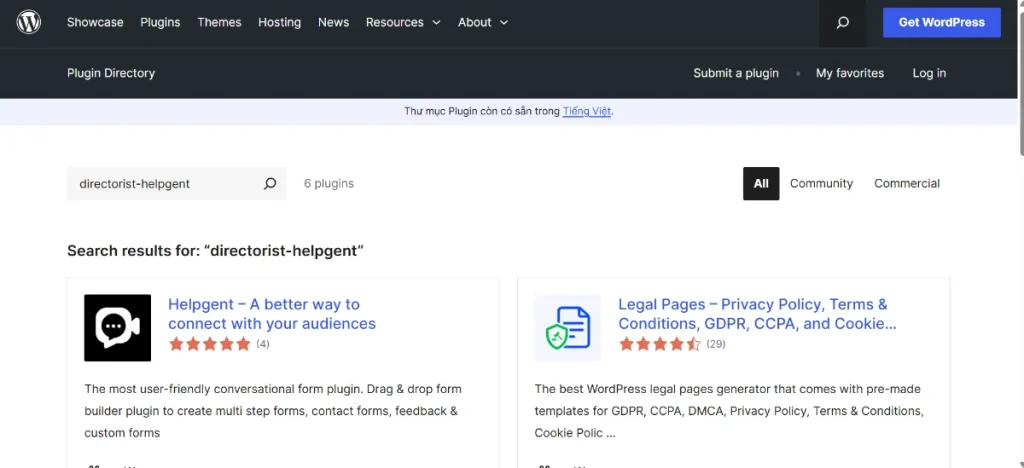
Task: Click Helpgent (4) review count
Action: click(x=263, y=344)
